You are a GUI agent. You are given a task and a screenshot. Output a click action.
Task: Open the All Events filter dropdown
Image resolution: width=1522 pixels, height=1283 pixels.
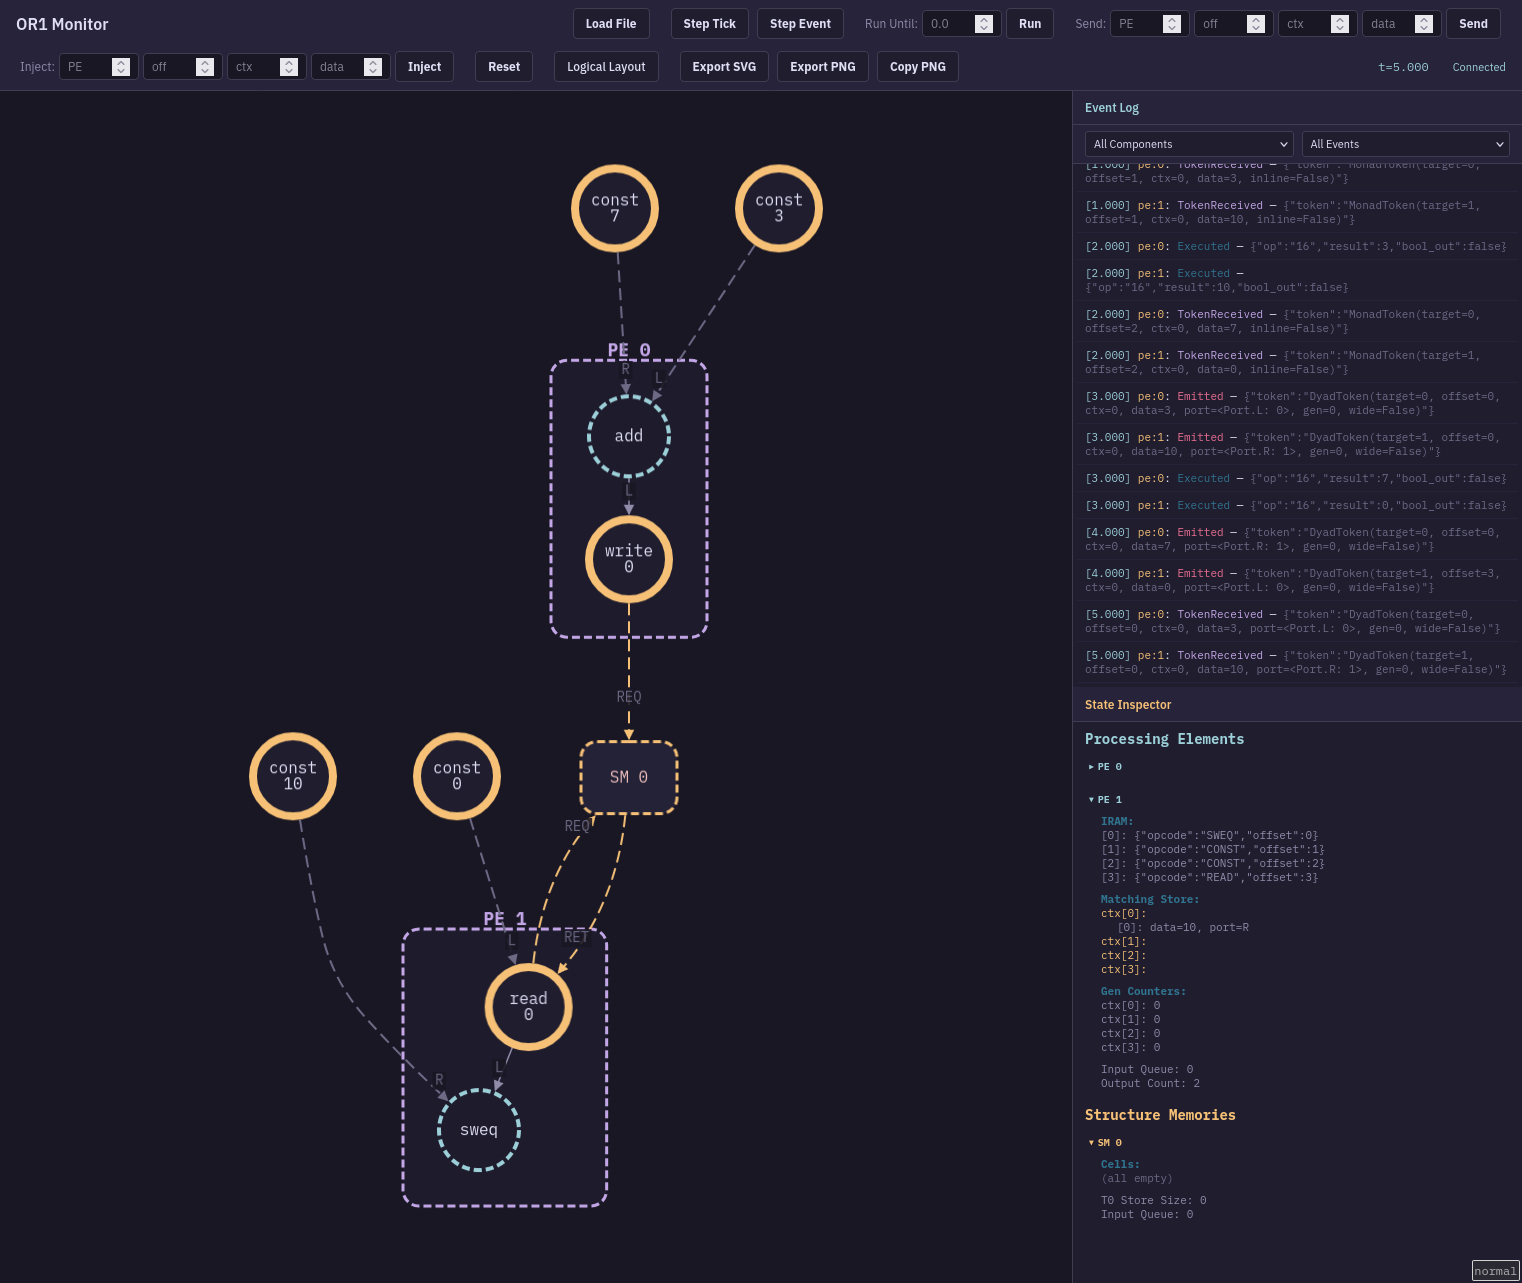click(1405, 144)
